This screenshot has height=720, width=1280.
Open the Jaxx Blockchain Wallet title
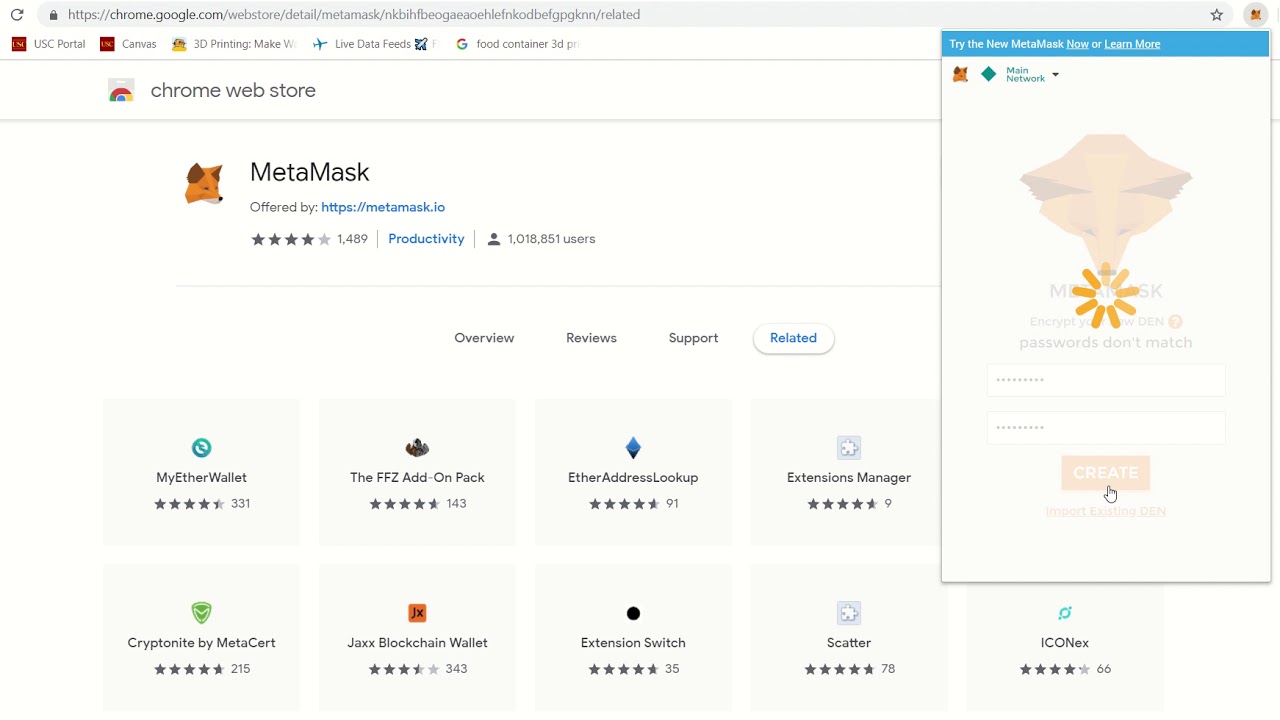tap(417, 643)
